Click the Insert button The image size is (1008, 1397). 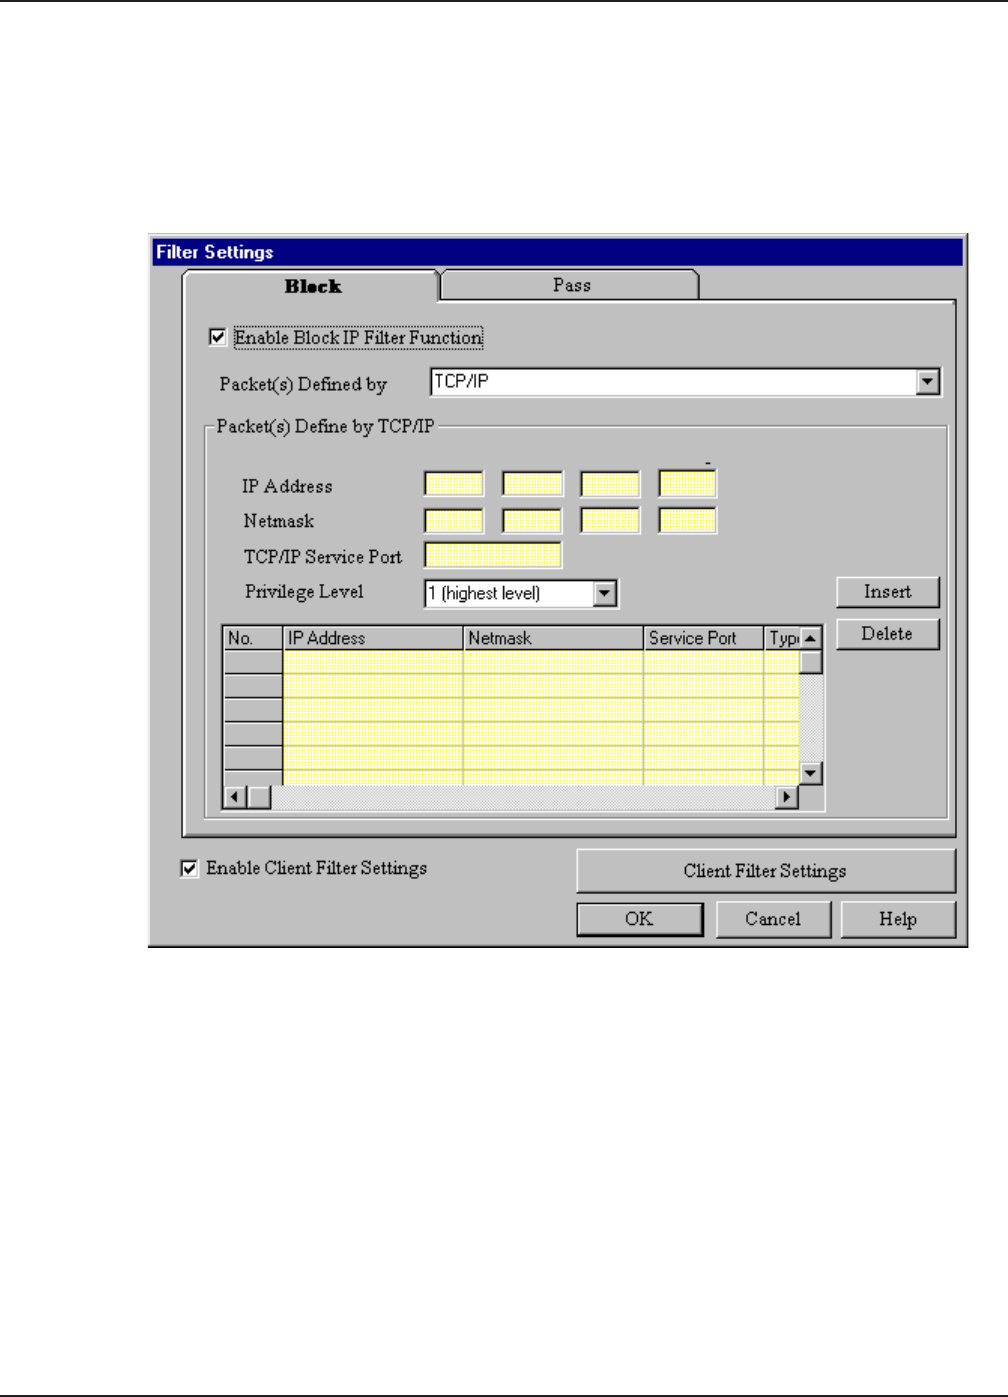click(x=887, y=592)
